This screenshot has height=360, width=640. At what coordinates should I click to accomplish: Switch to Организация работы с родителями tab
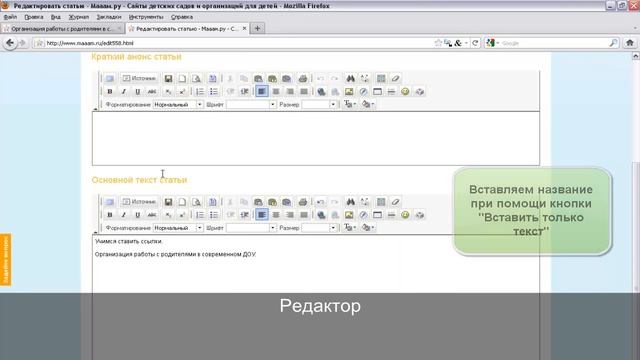coord(62,29)
